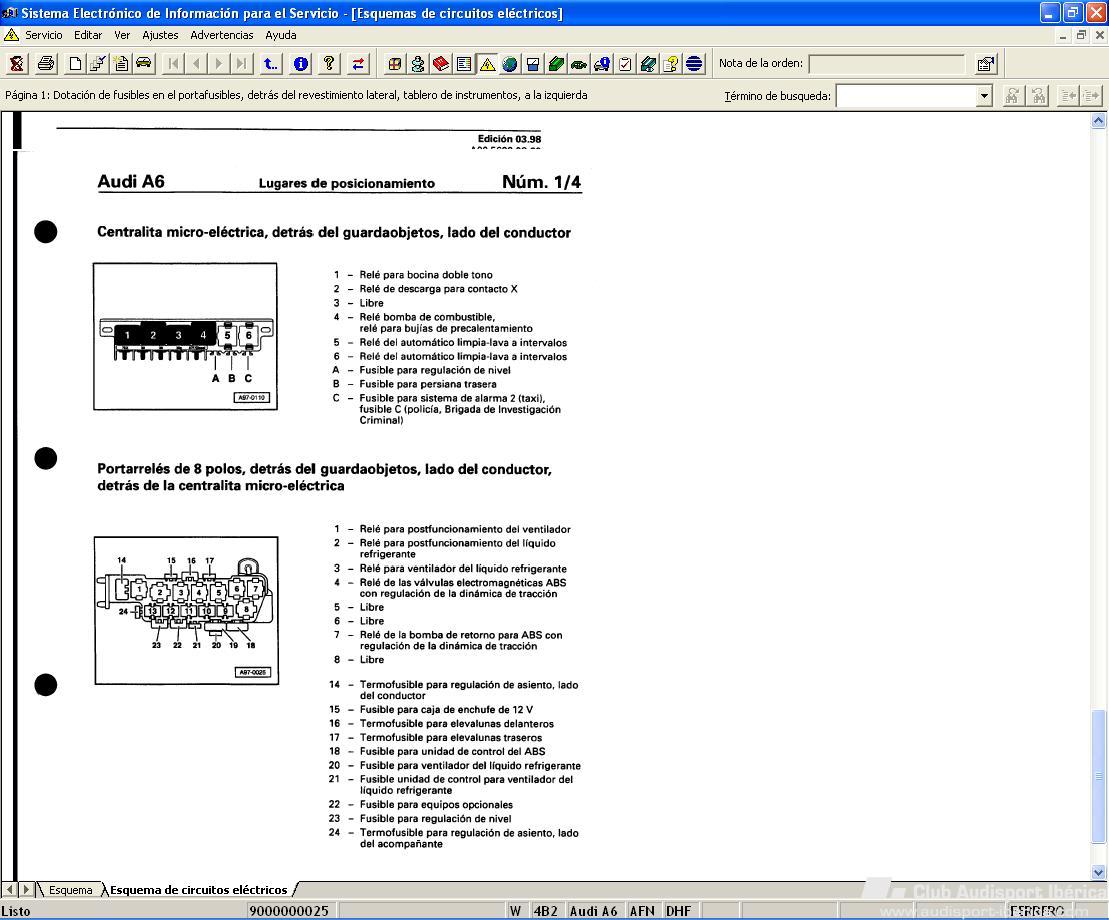Expand the Término de busqueda dropdown
The image size is (1109, 920).
click(984, 96)
